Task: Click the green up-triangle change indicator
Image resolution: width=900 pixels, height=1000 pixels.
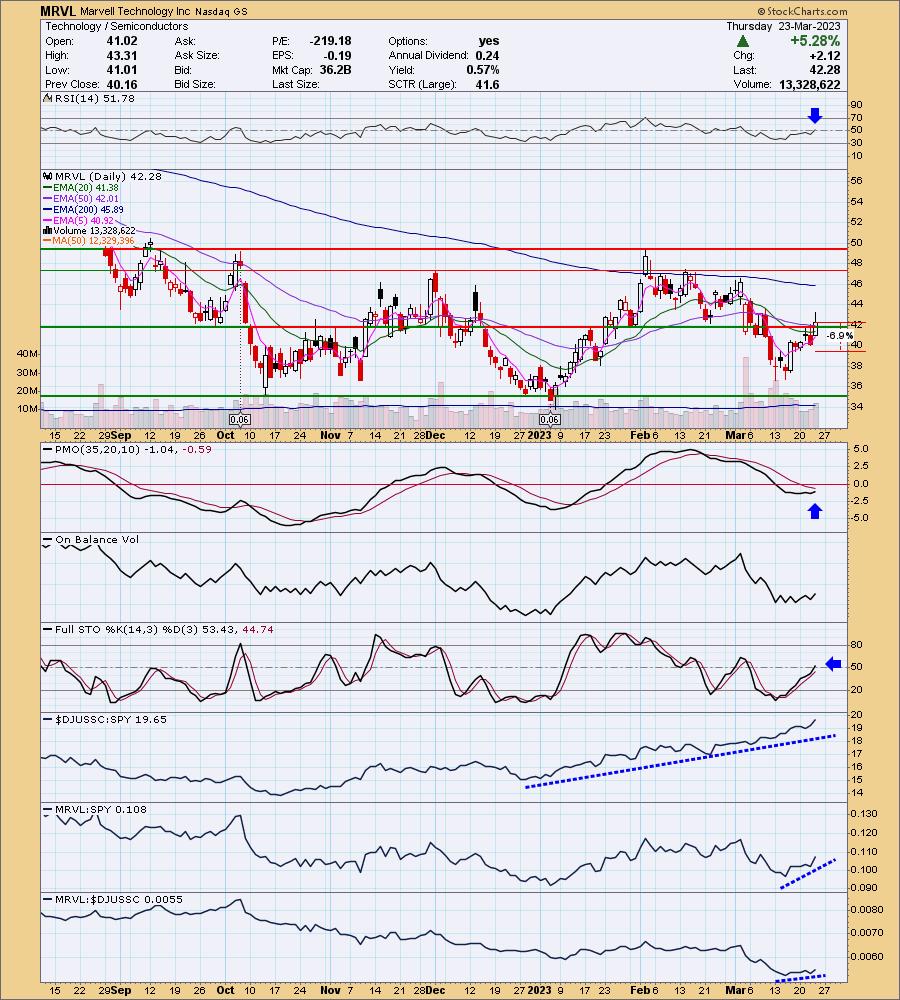Action: (x=742, y=41)
